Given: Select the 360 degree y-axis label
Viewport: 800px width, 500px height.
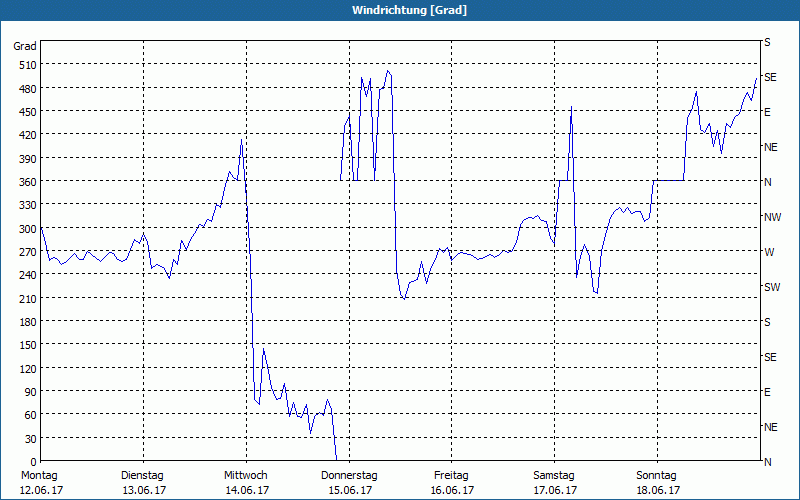Looking at the screenshot, I should click(x=25, y=181).
